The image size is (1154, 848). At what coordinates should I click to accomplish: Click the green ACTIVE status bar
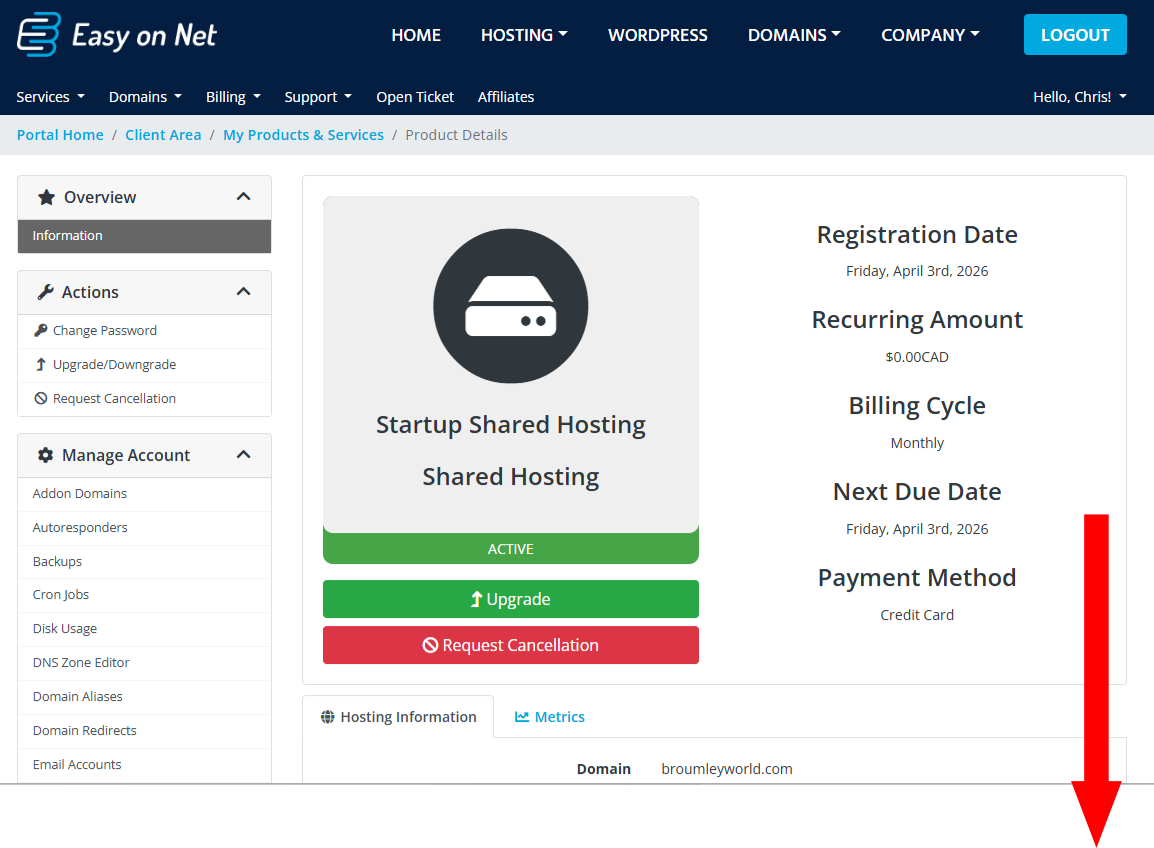[510, 548]
